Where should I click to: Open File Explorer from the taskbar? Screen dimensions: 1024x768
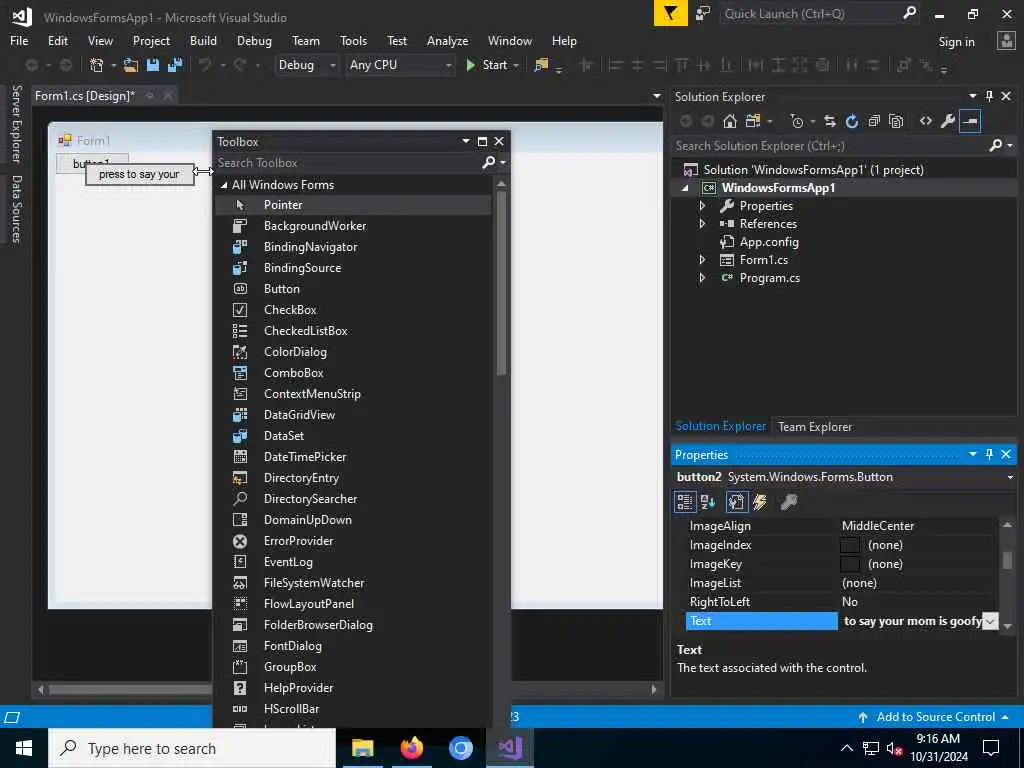coord(362,748)
